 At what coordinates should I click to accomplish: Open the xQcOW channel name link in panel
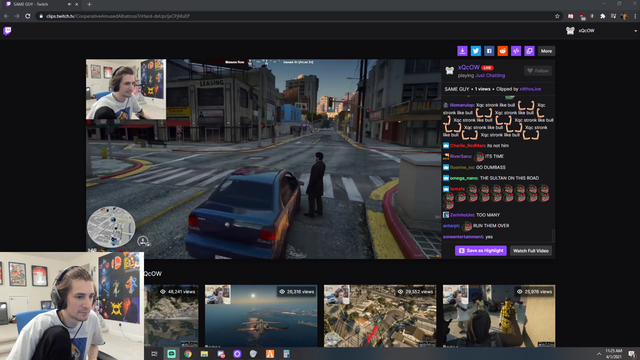pos(469,67)
